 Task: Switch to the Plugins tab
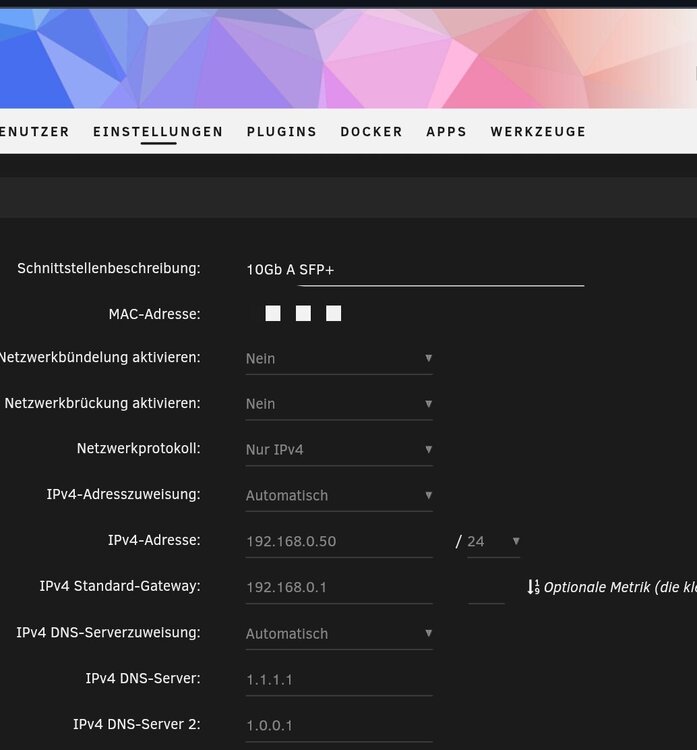tap(282, 132)
